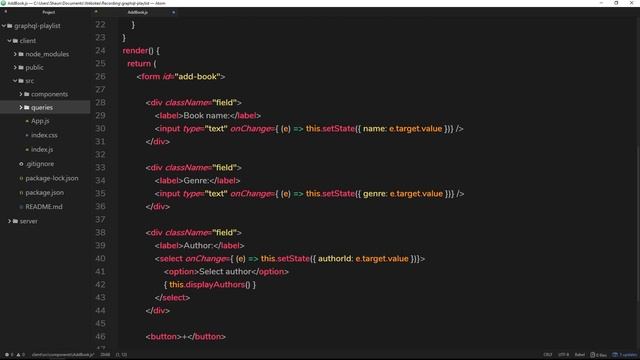Viewport: 640px width, 360px height.
Task: Click the server folder icon
Action: [x=16, y=221]
